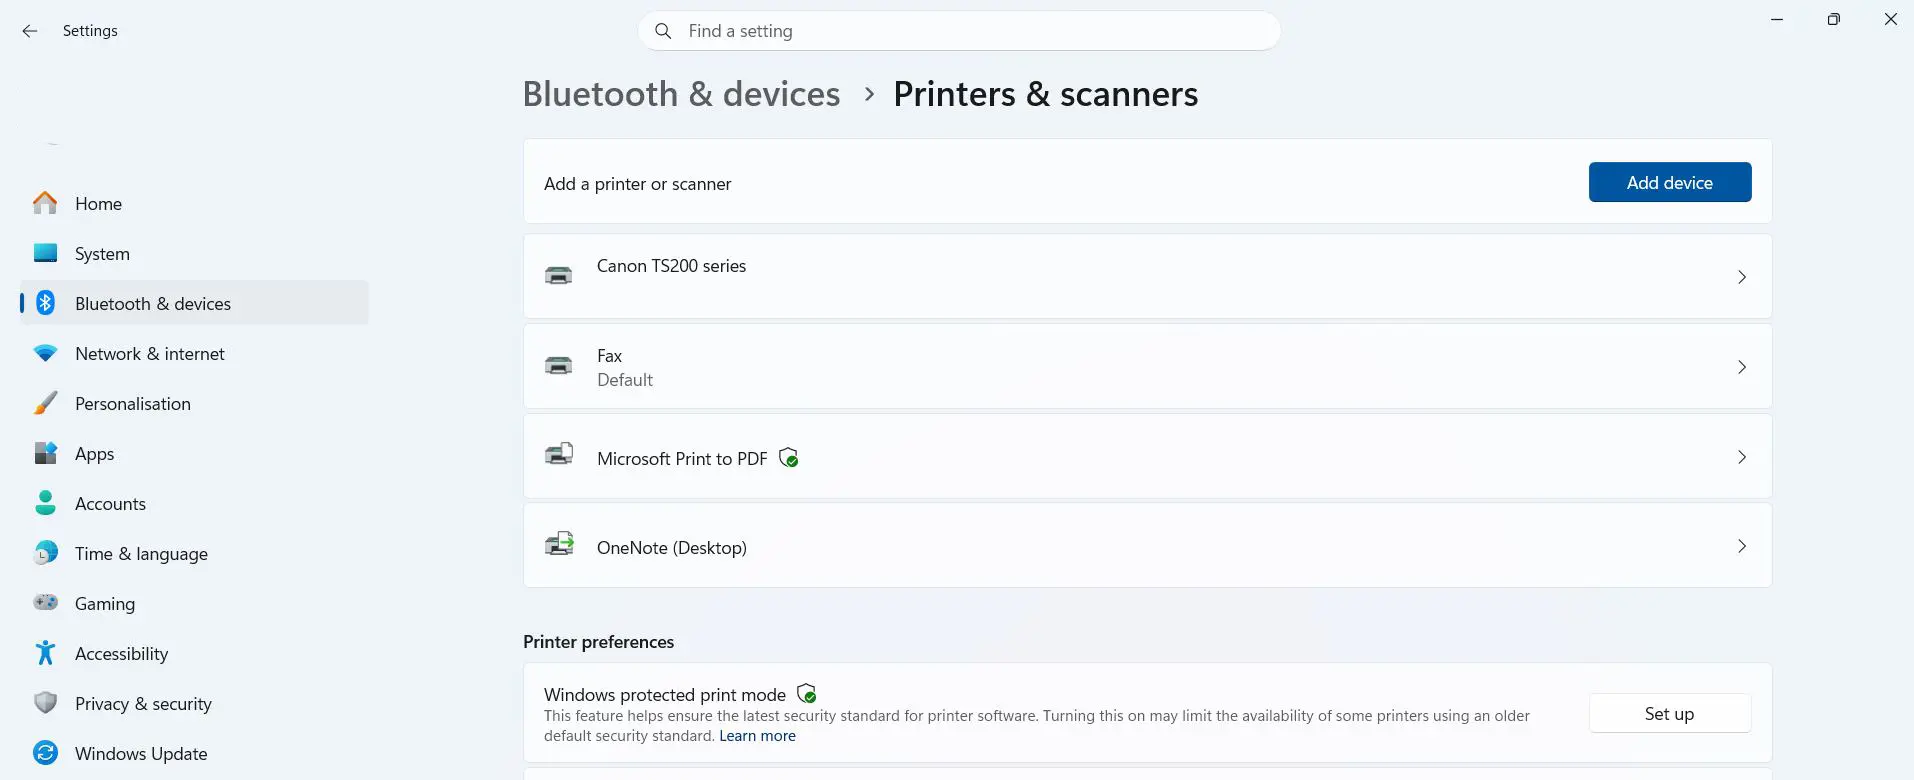The height and width of the screenshot is (780, 1914).
Task: Click the Printer preferences heading
Action: [599, 641]
